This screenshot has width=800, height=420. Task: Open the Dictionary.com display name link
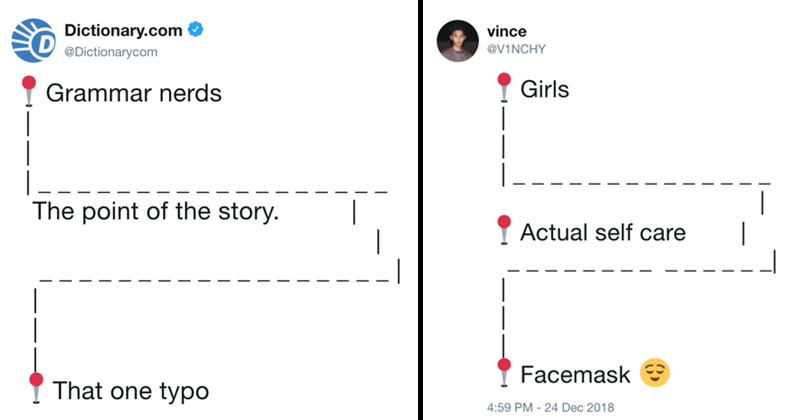(x=123, y=30)
